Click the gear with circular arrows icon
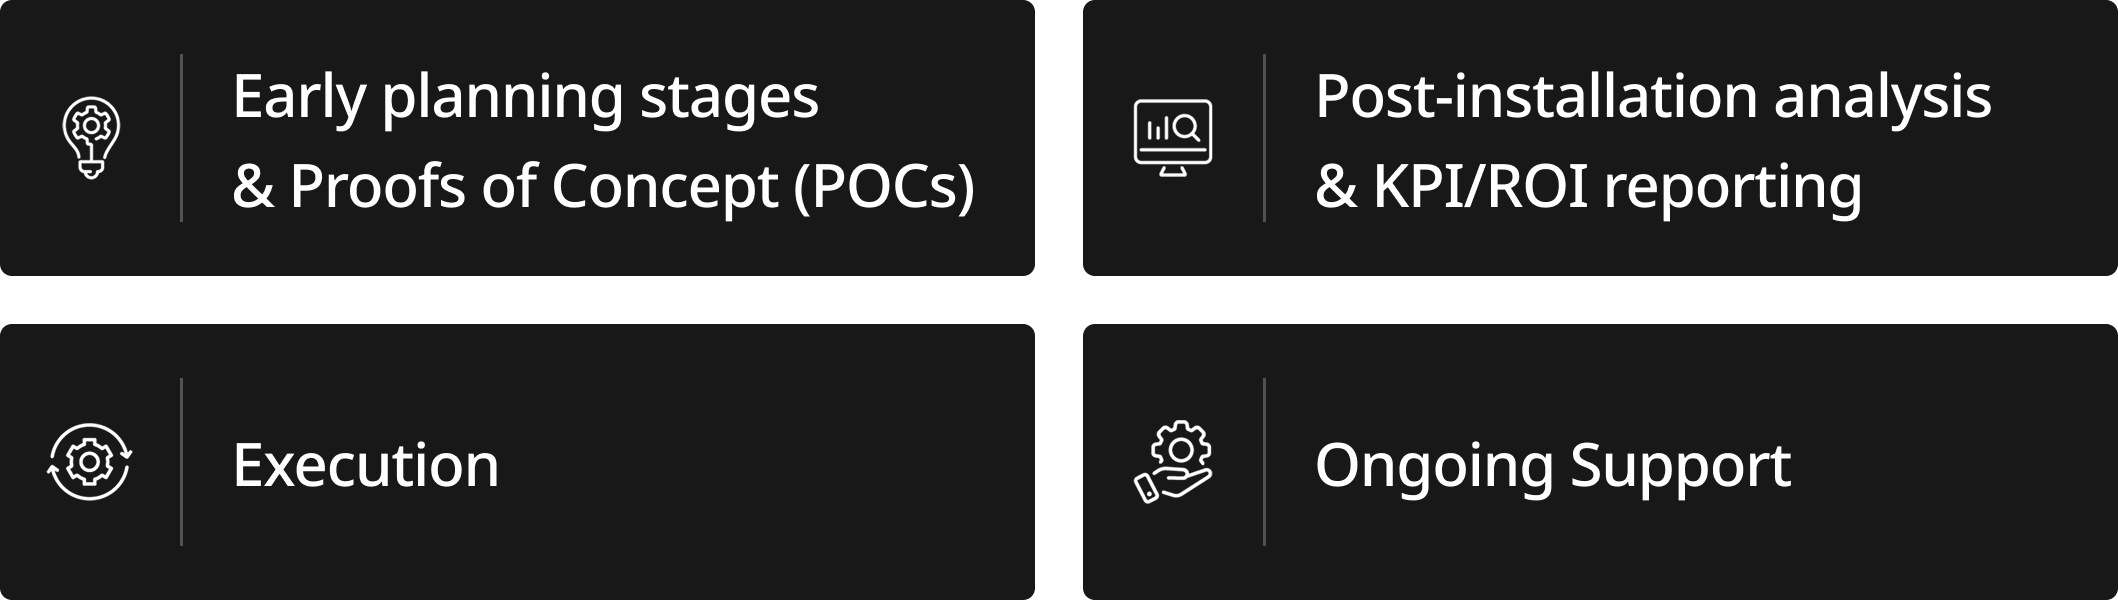The width and height of the screenshot is (2118, 600). (x=90, y=462)
